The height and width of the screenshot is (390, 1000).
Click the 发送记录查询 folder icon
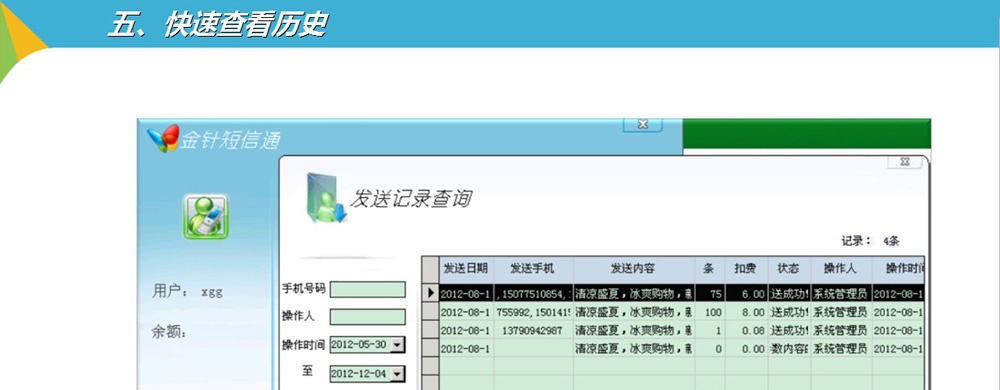(325, 198)
